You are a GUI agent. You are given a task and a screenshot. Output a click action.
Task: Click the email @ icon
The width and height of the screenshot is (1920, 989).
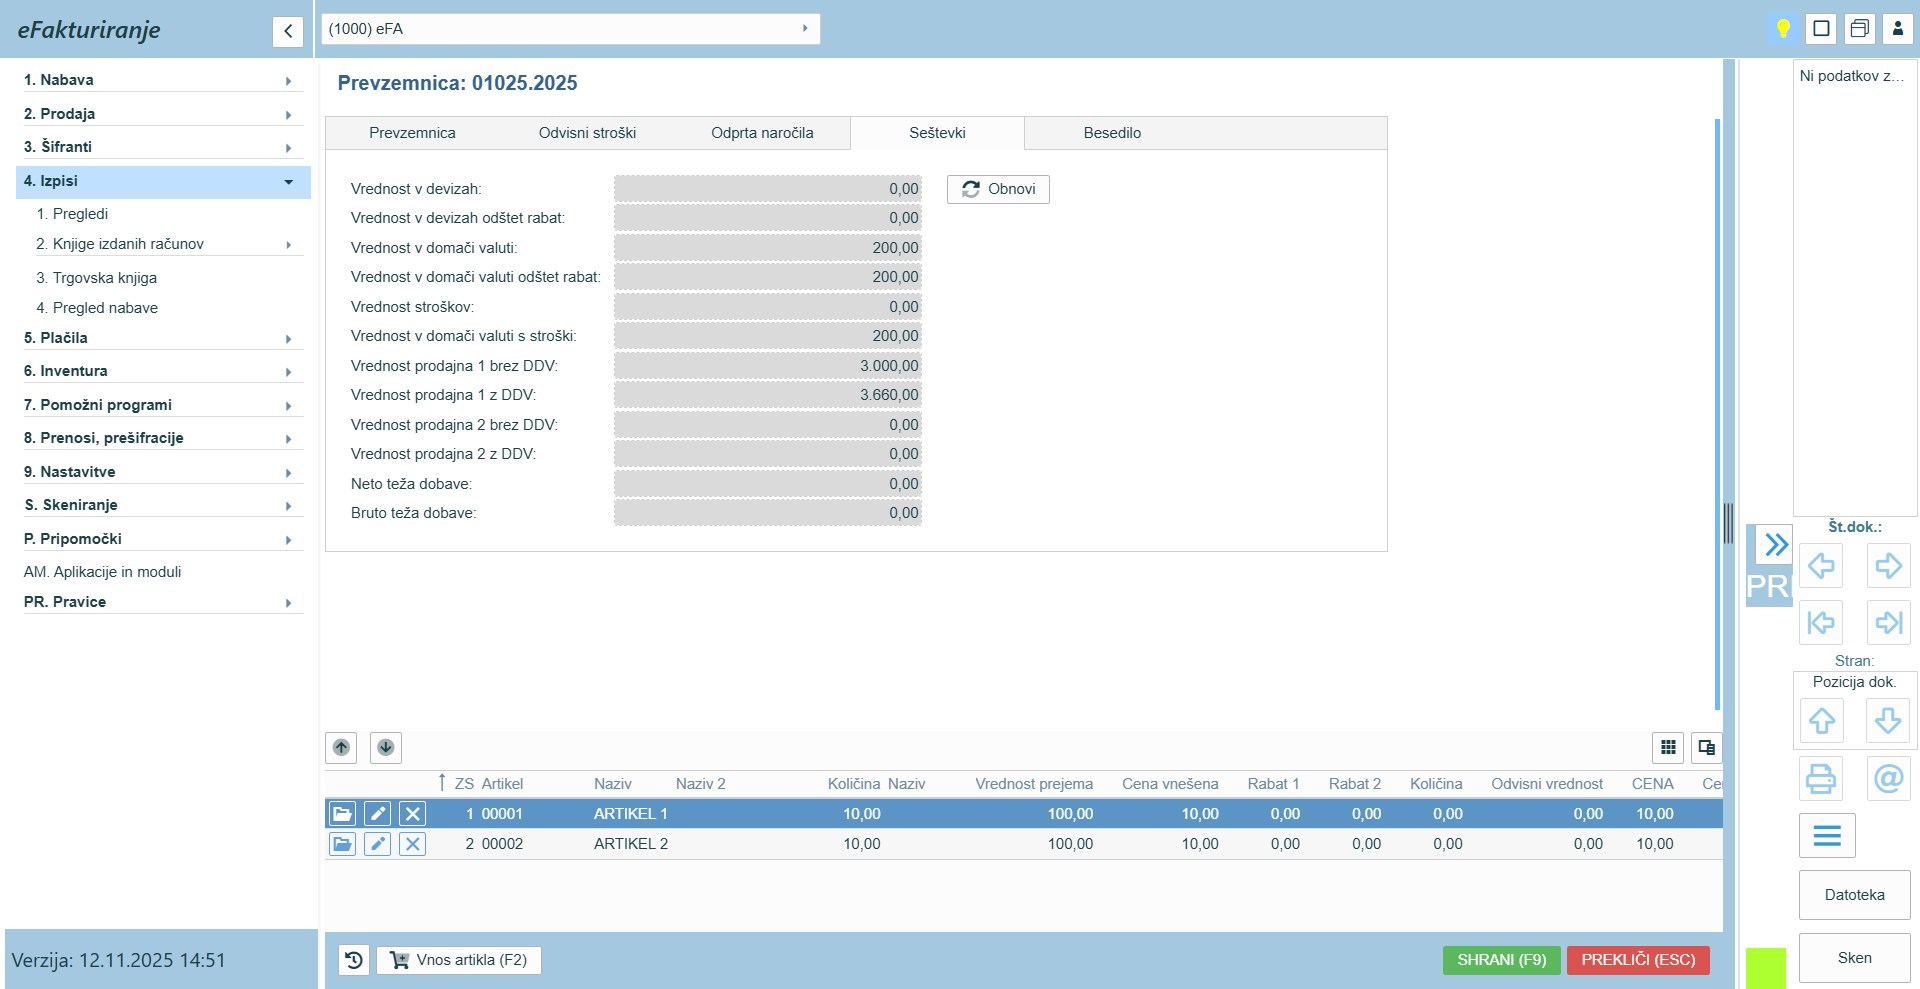[x=1888, y=778]
